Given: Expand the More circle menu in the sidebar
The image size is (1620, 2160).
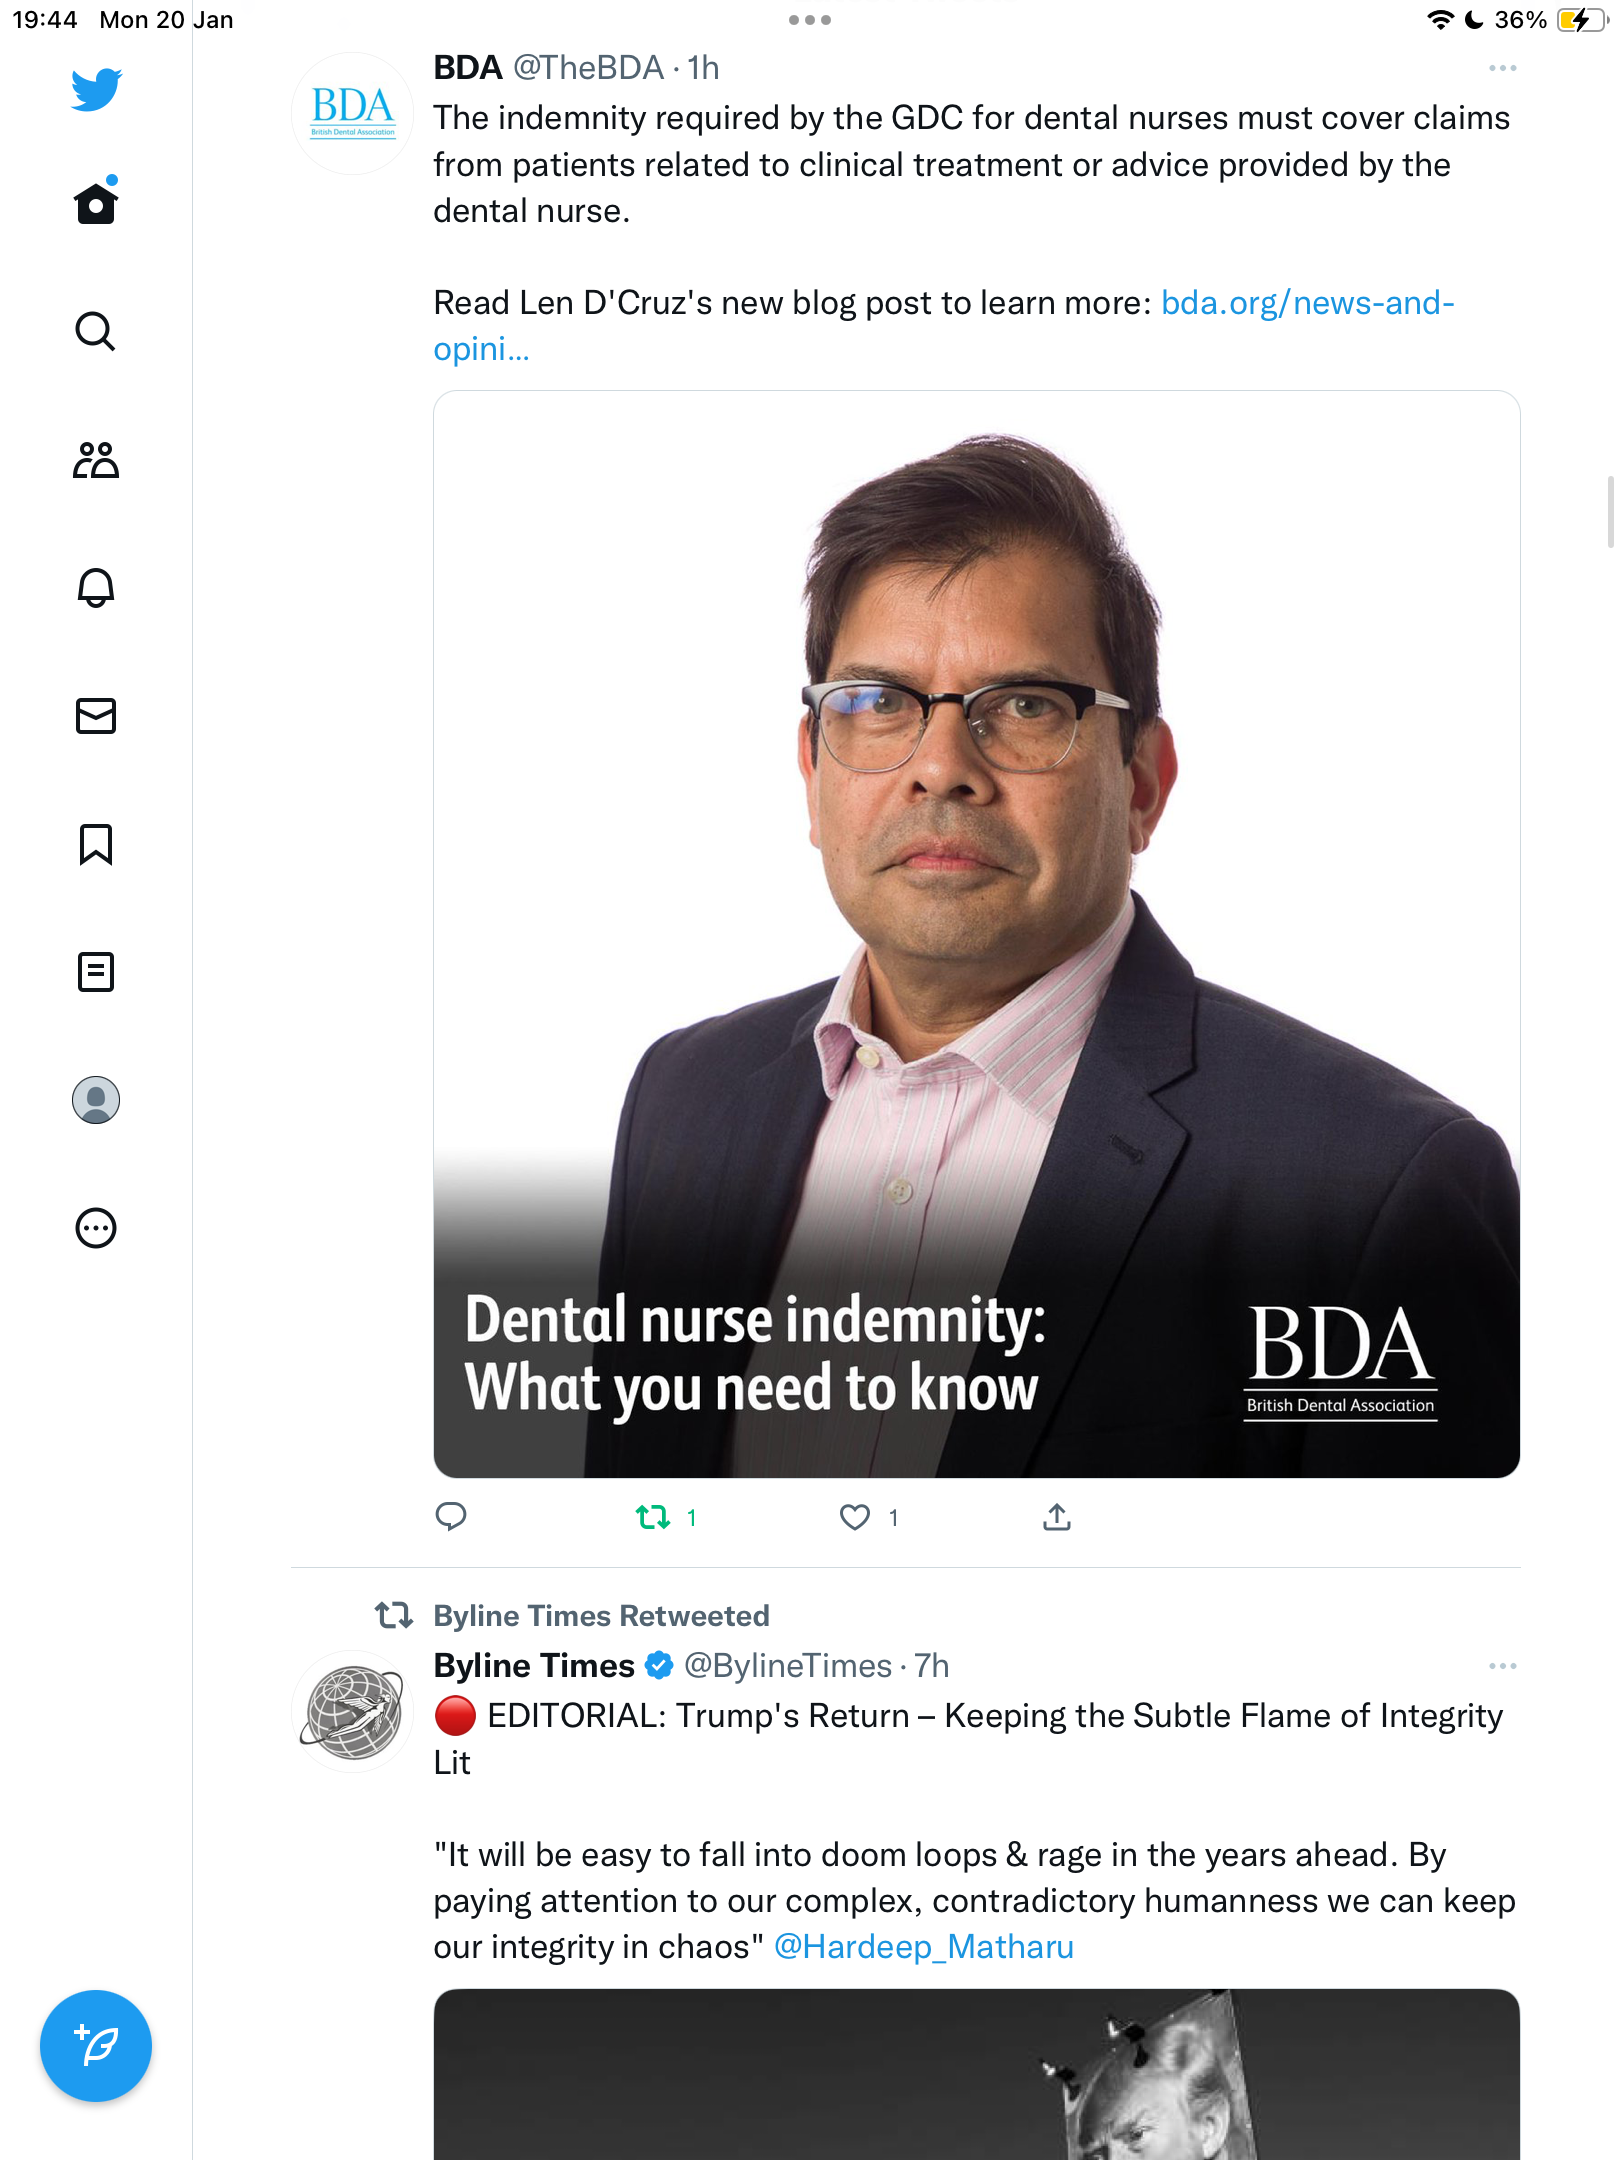Looking at the screenshot, I should tap(96, 1228).
